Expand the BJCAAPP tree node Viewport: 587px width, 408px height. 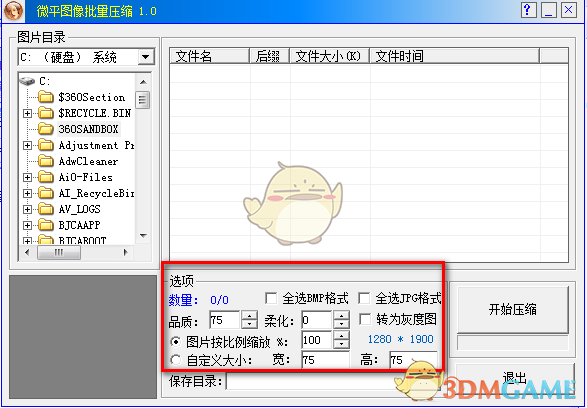pos(27,225)
